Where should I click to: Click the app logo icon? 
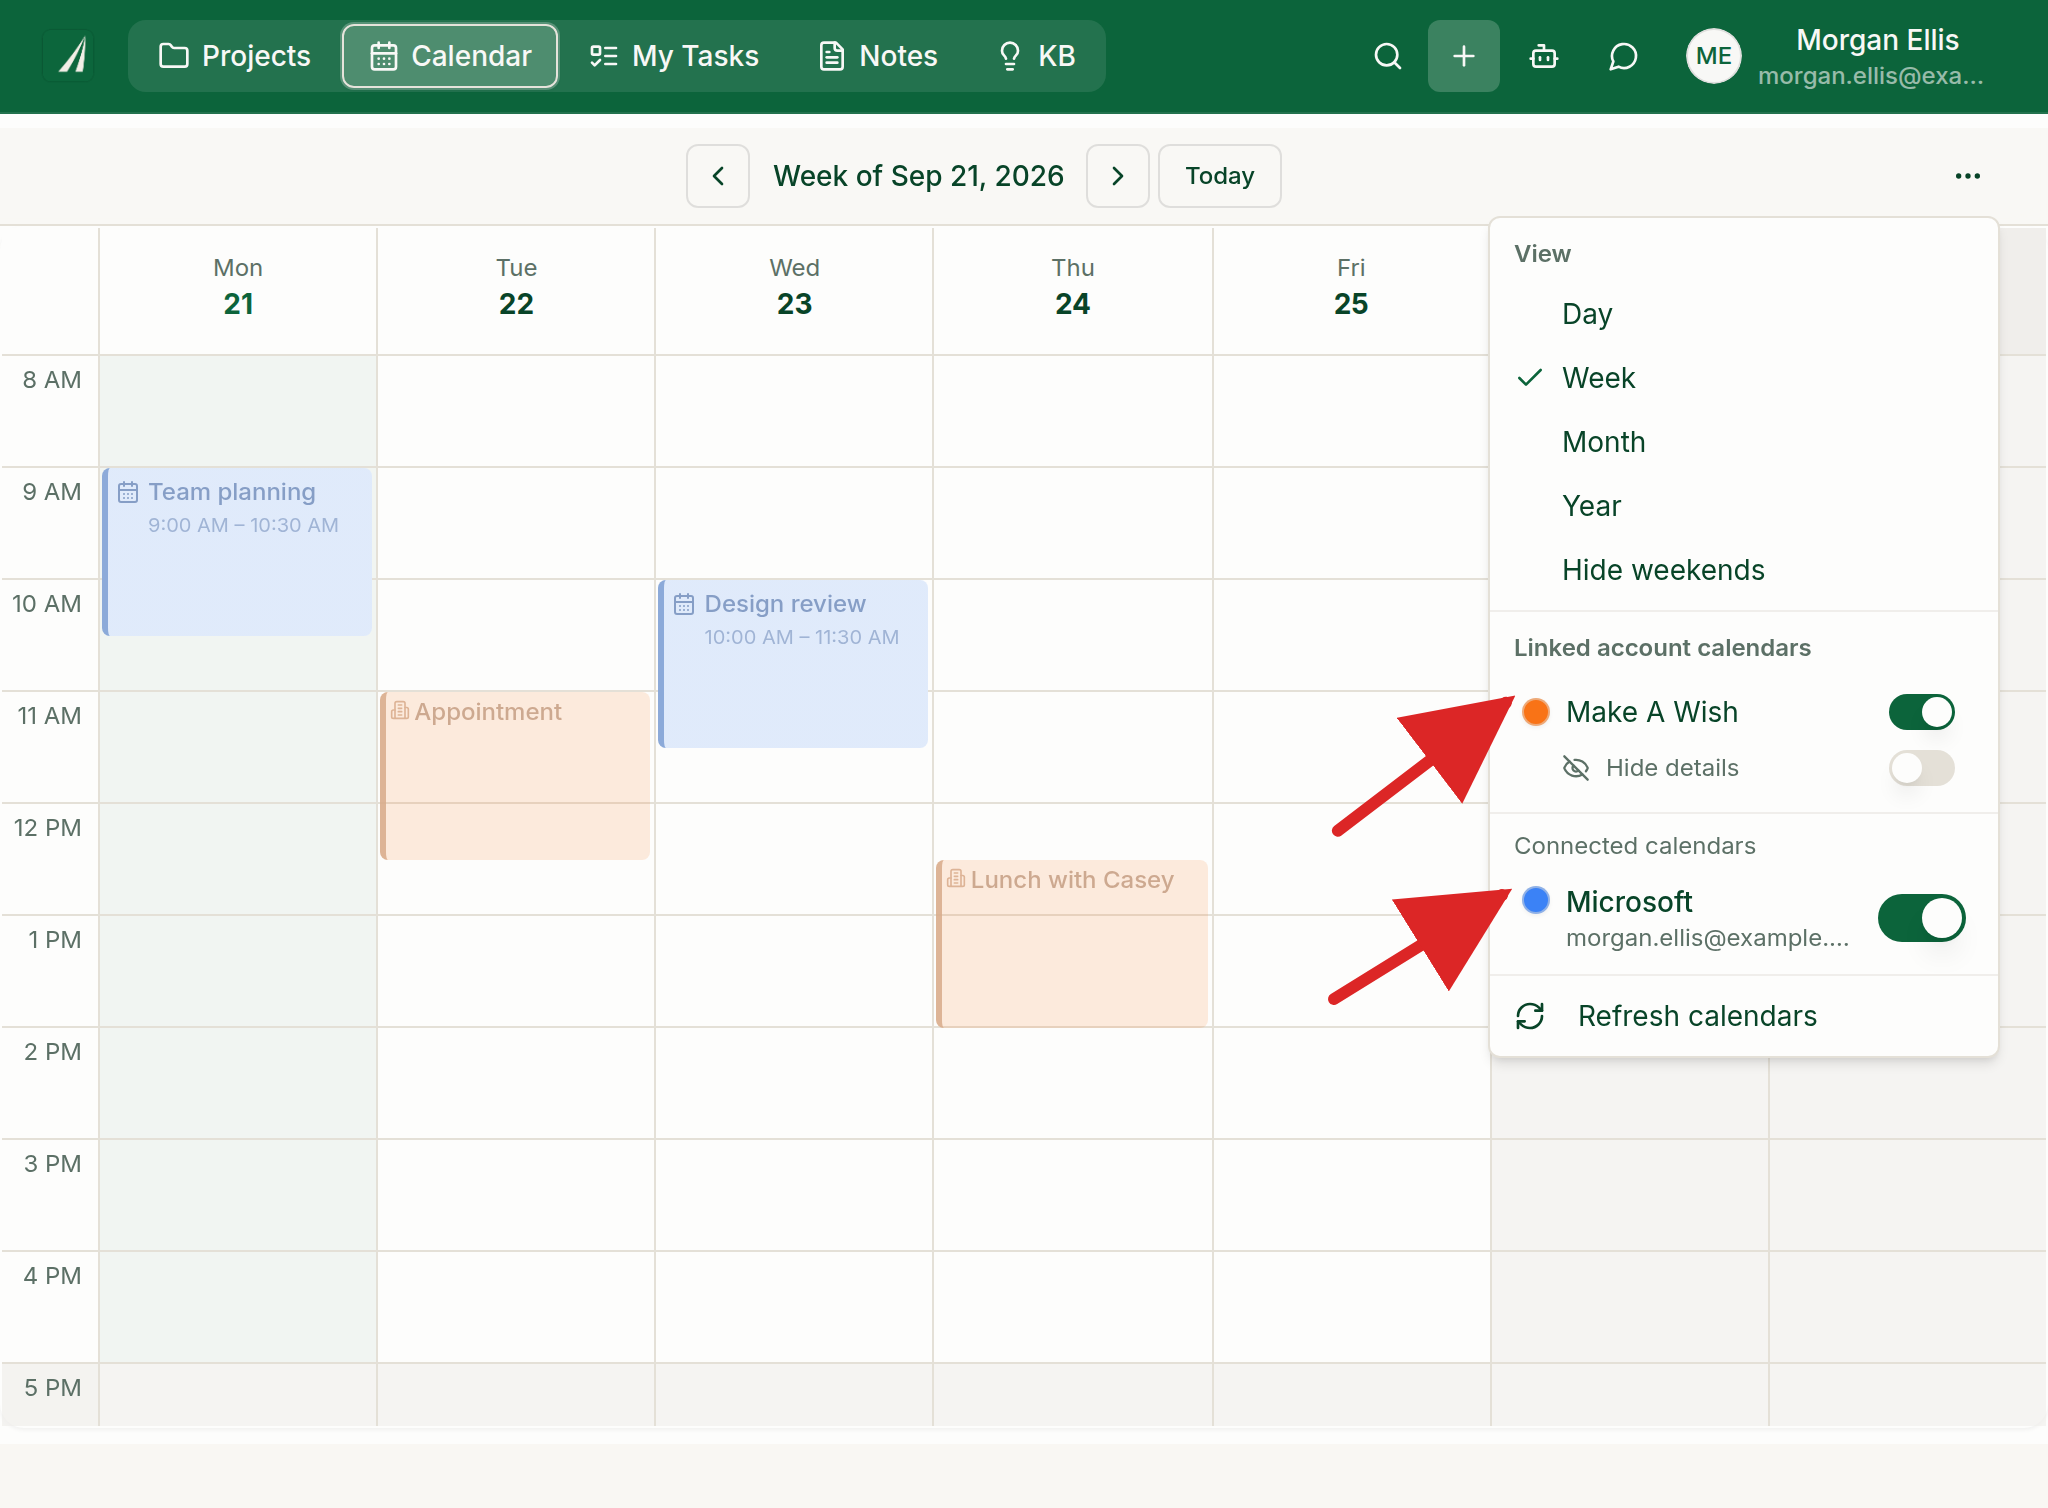click(70, 56)
